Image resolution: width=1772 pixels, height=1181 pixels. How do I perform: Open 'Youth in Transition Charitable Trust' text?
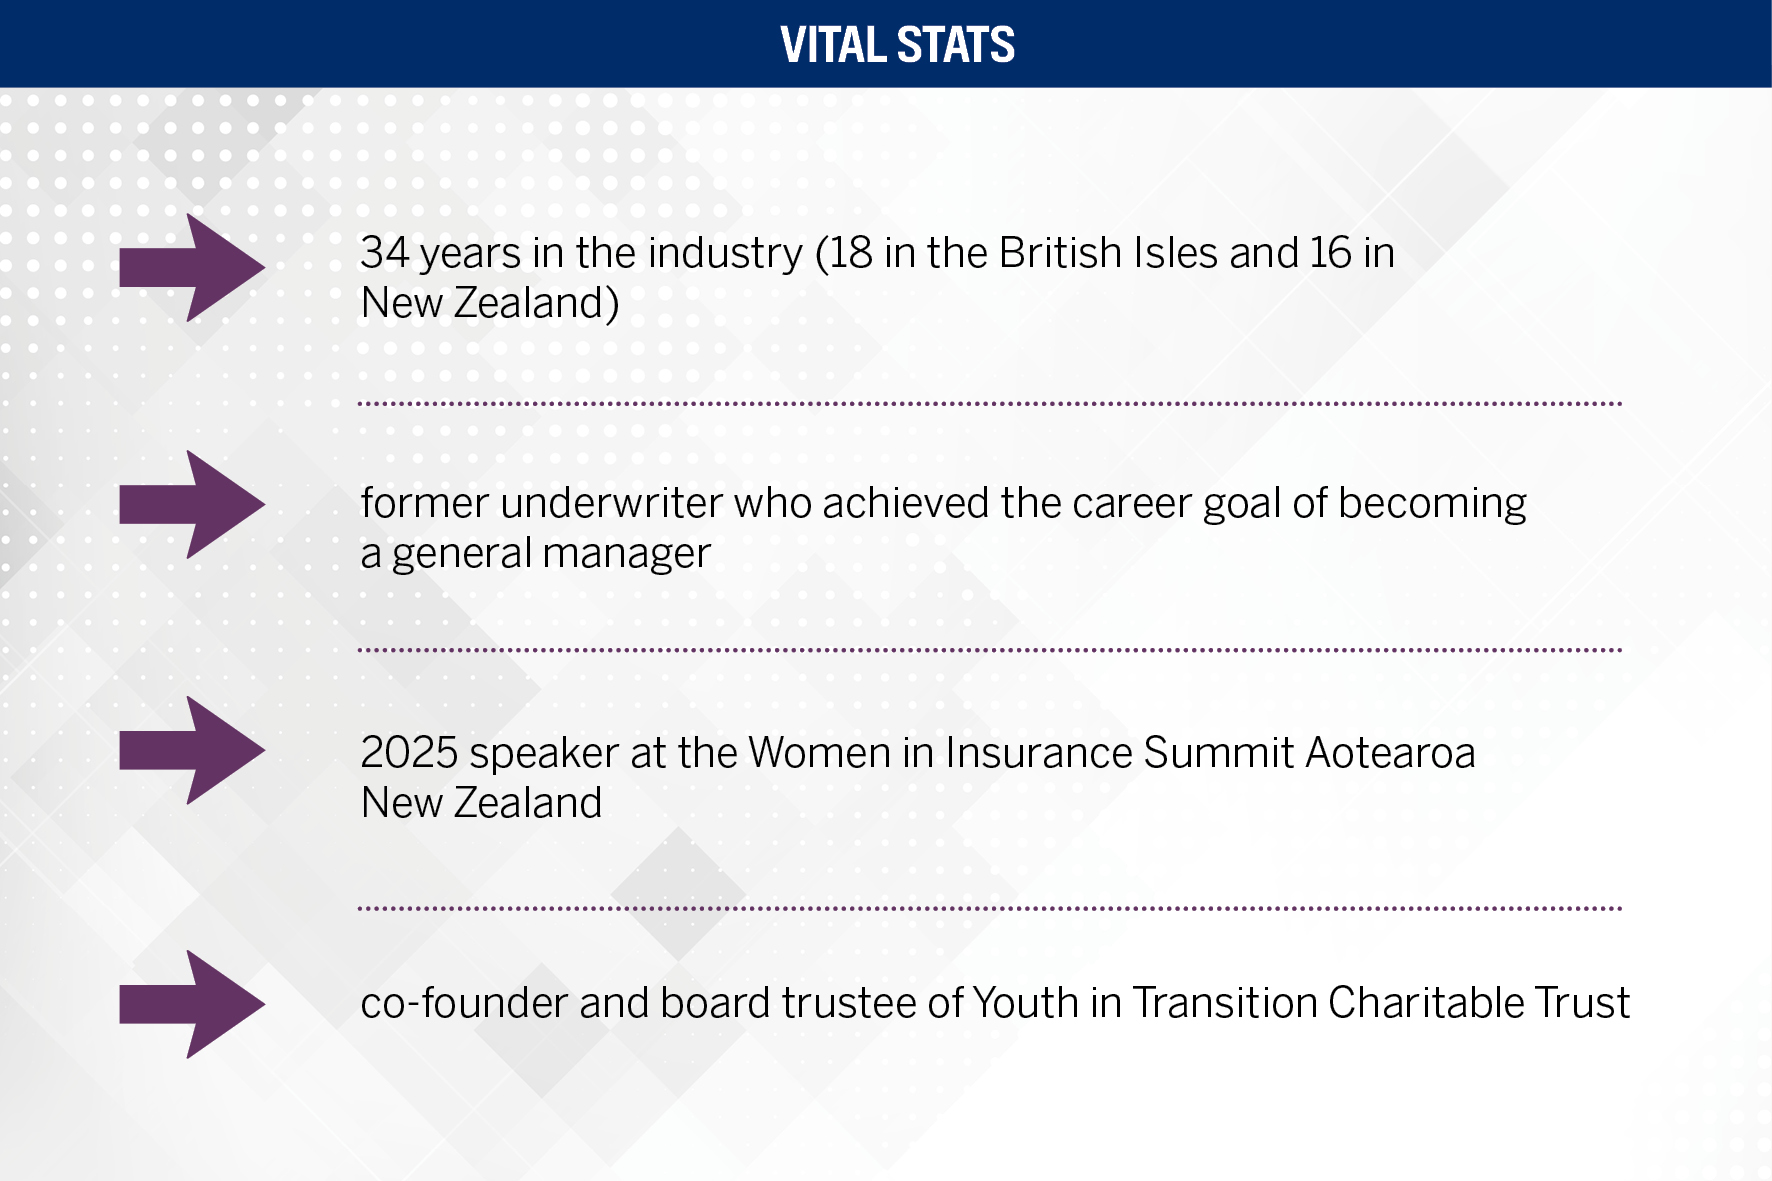(1301, 1003)
